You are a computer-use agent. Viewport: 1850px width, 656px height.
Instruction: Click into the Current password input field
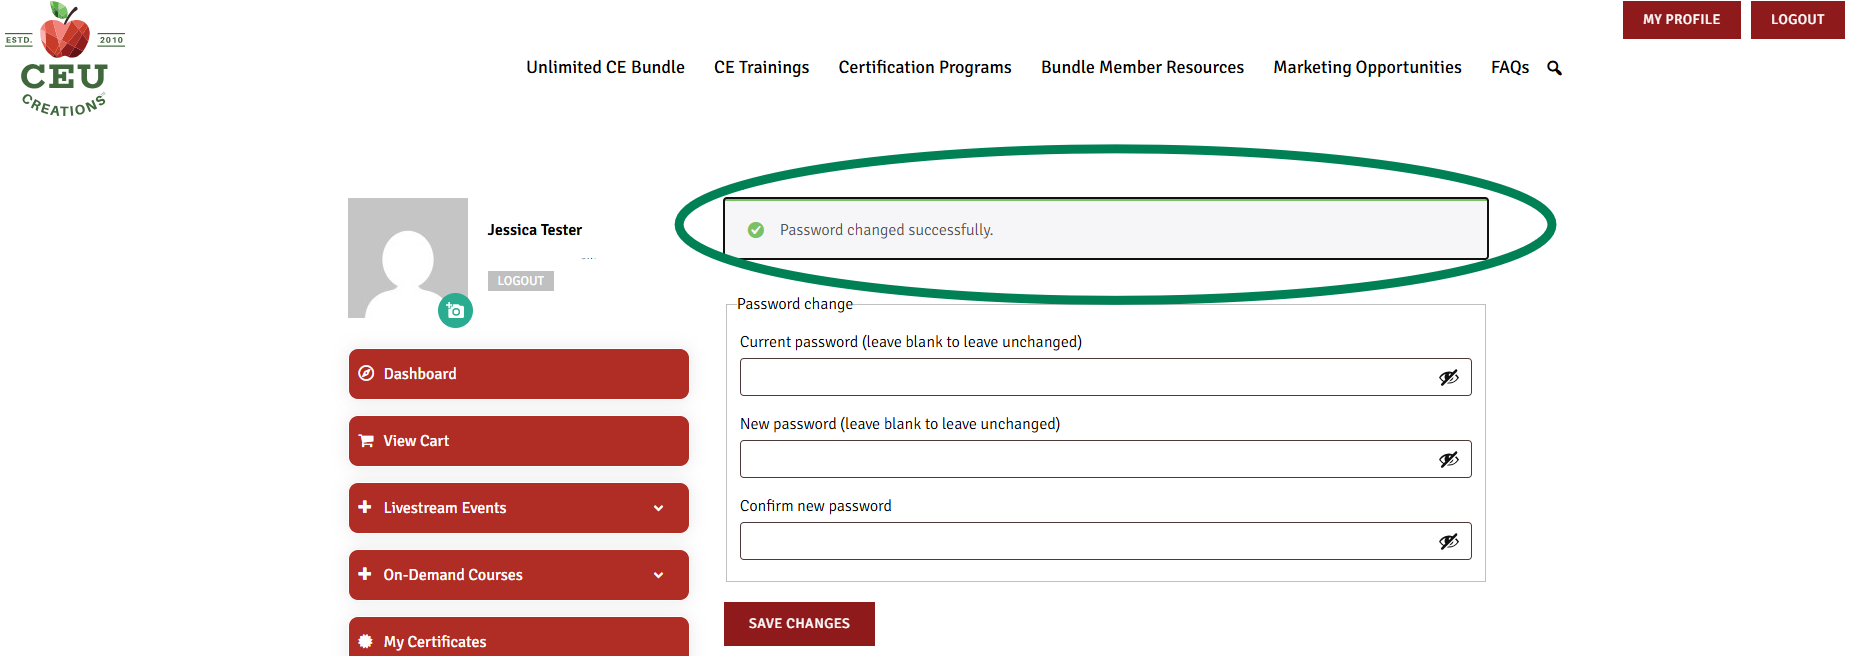1085,377
